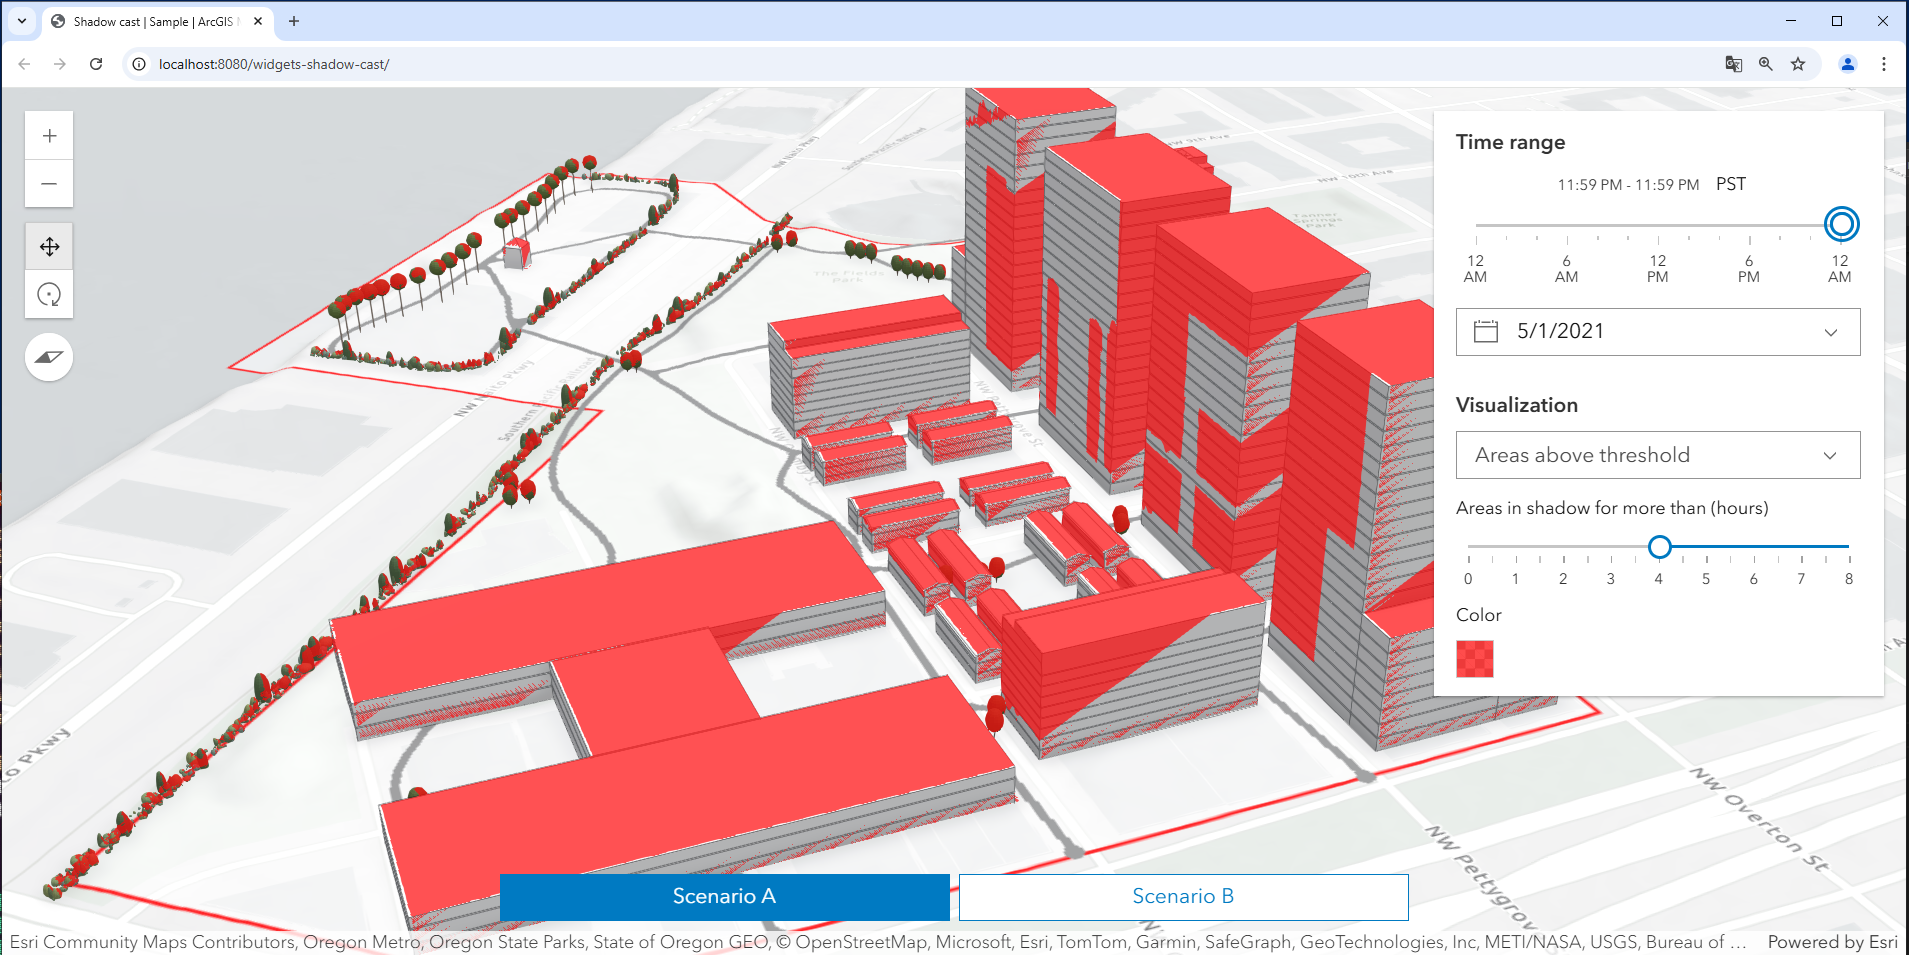Close the Shadow cast tab
This screenshot has width=1909, height=955.
[x=258, y=21]
